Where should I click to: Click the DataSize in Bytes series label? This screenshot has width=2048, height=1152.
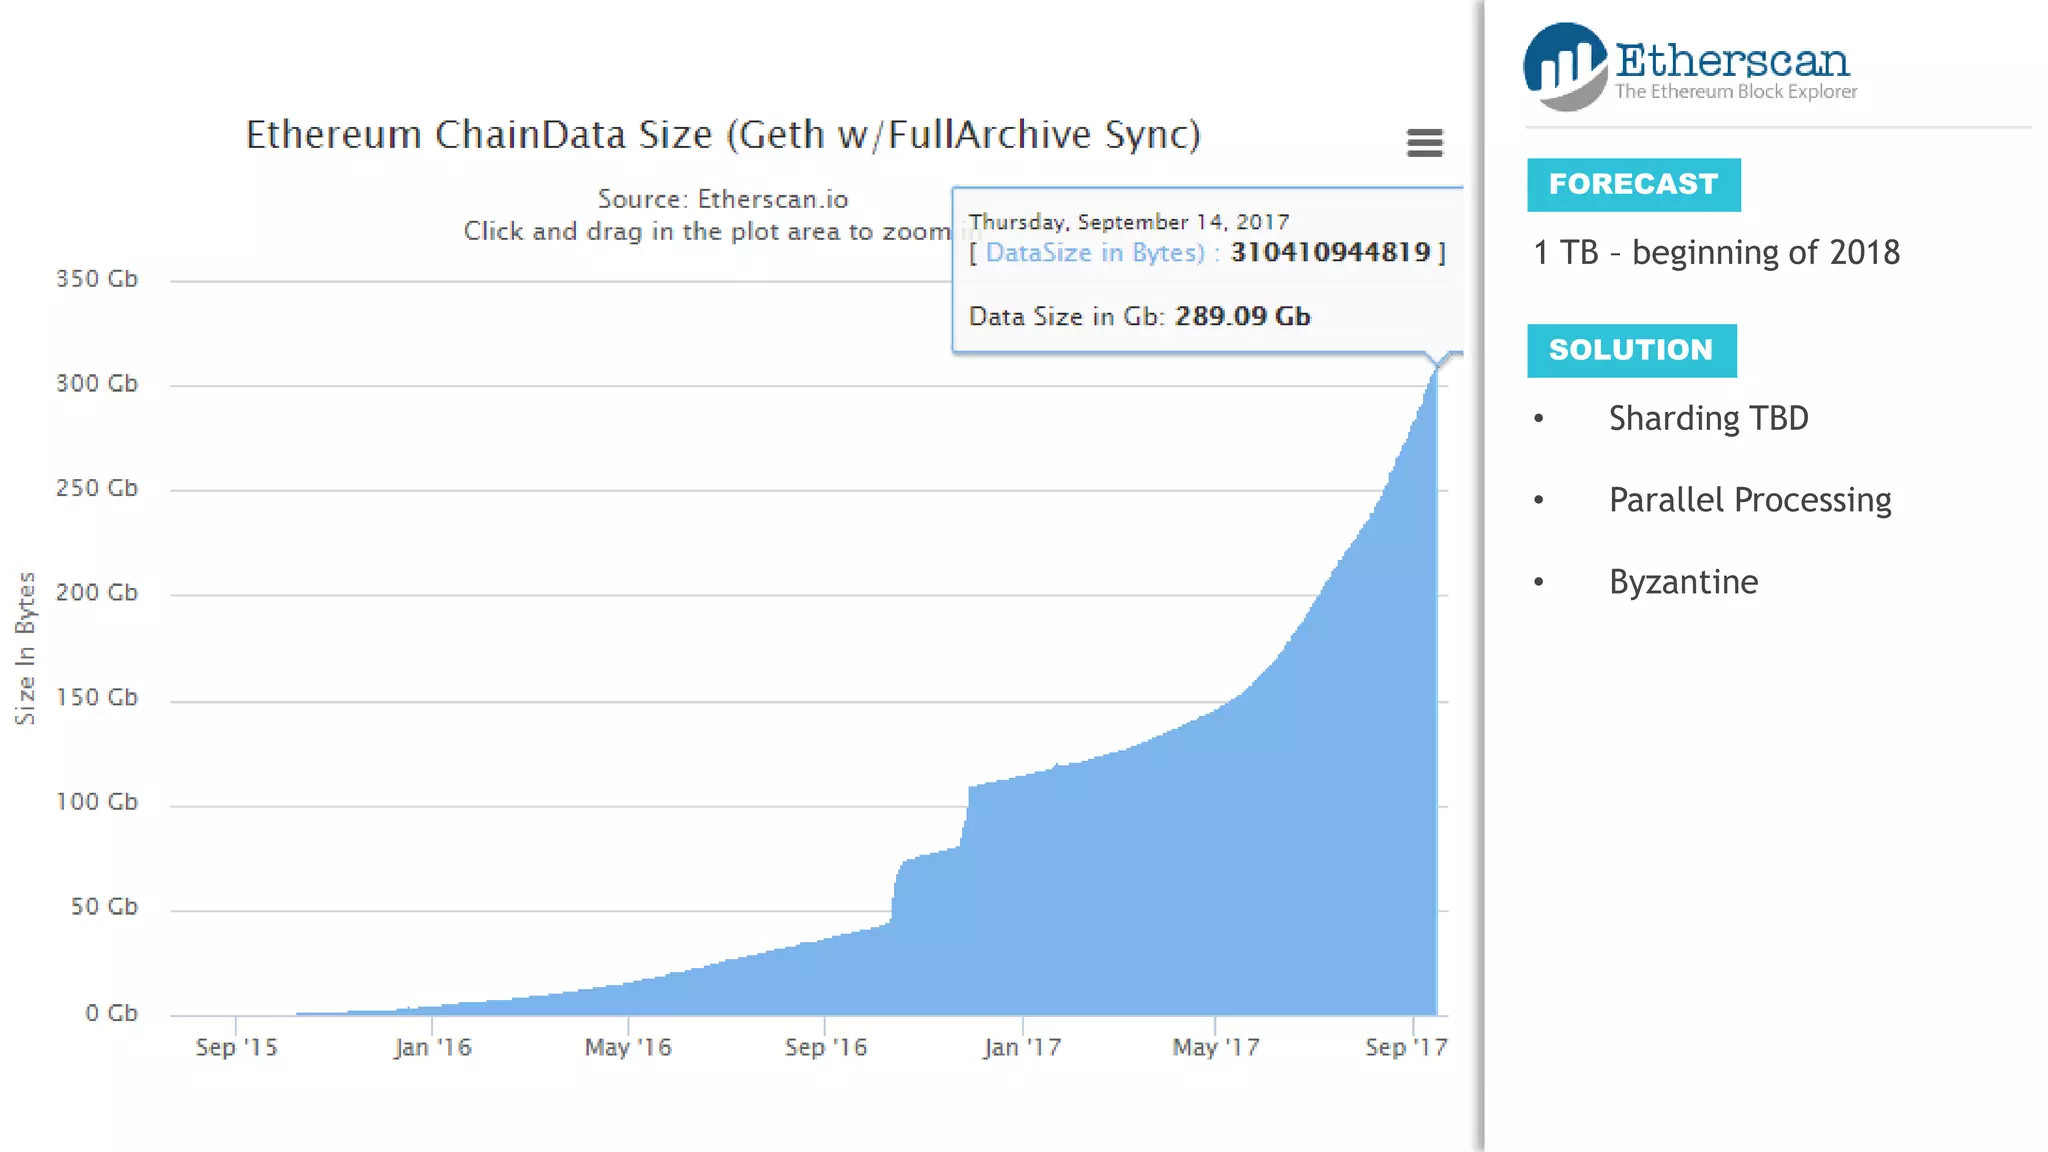(x=1095, y=253)
